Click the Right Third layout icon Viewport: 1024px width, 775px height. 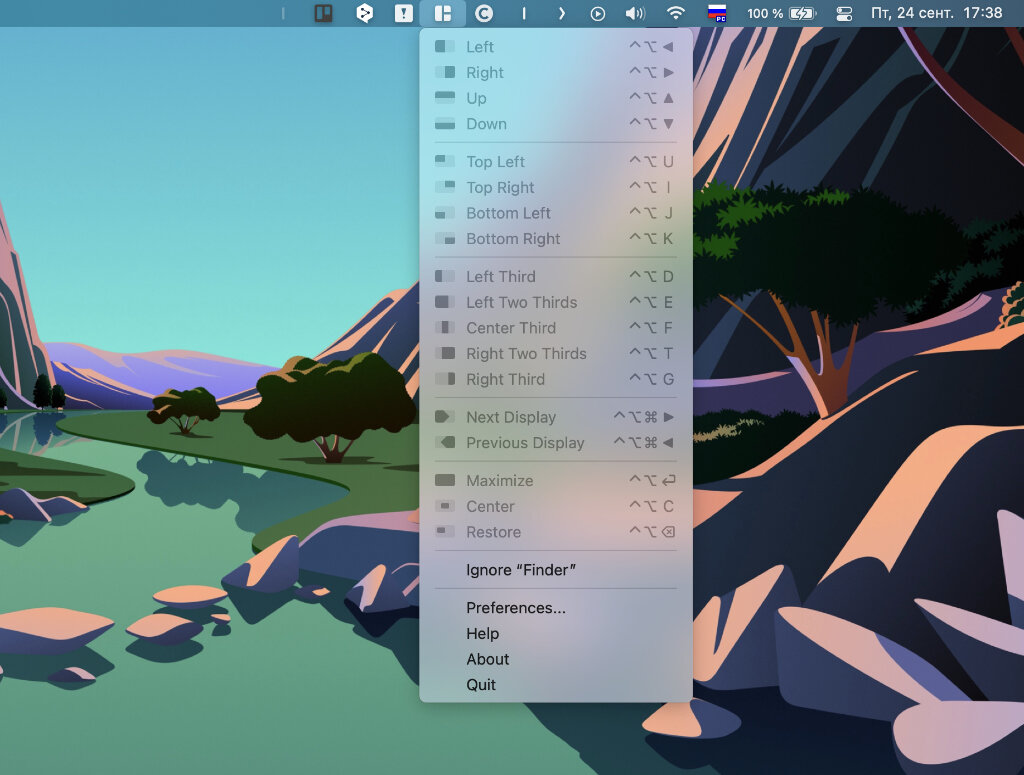tap(445, 379)
